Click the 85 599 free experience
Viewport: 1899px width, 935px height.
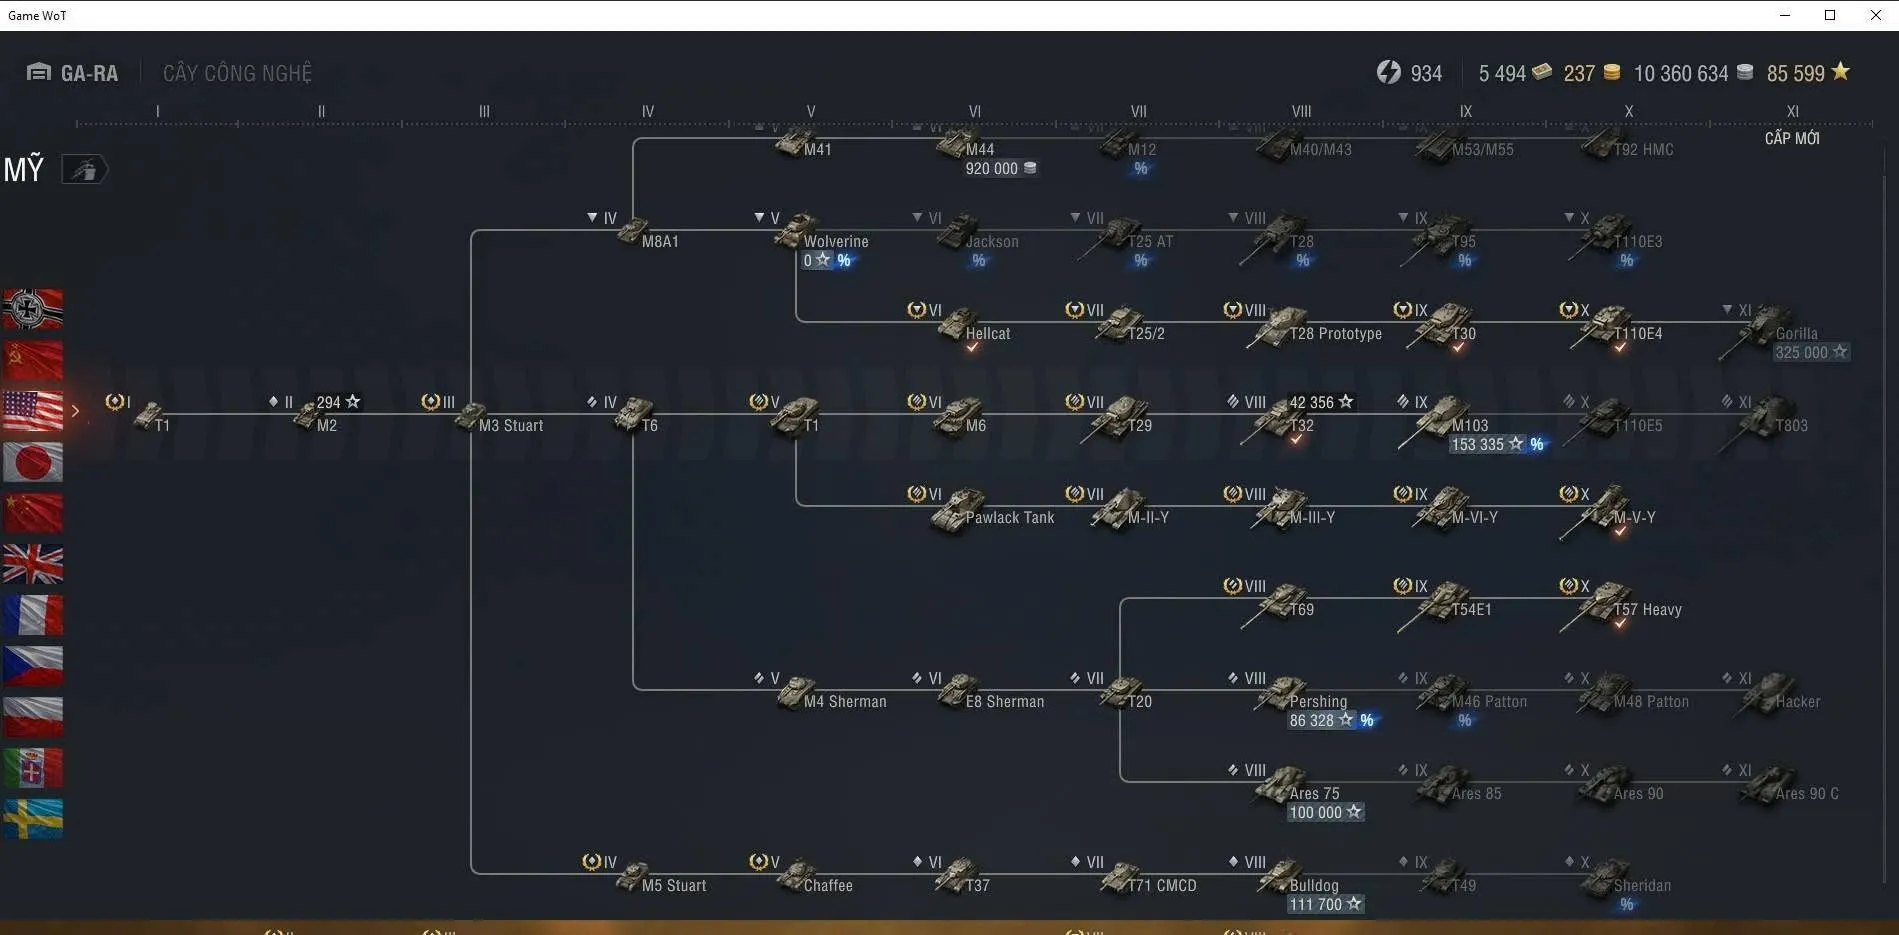coord(1808,73)
